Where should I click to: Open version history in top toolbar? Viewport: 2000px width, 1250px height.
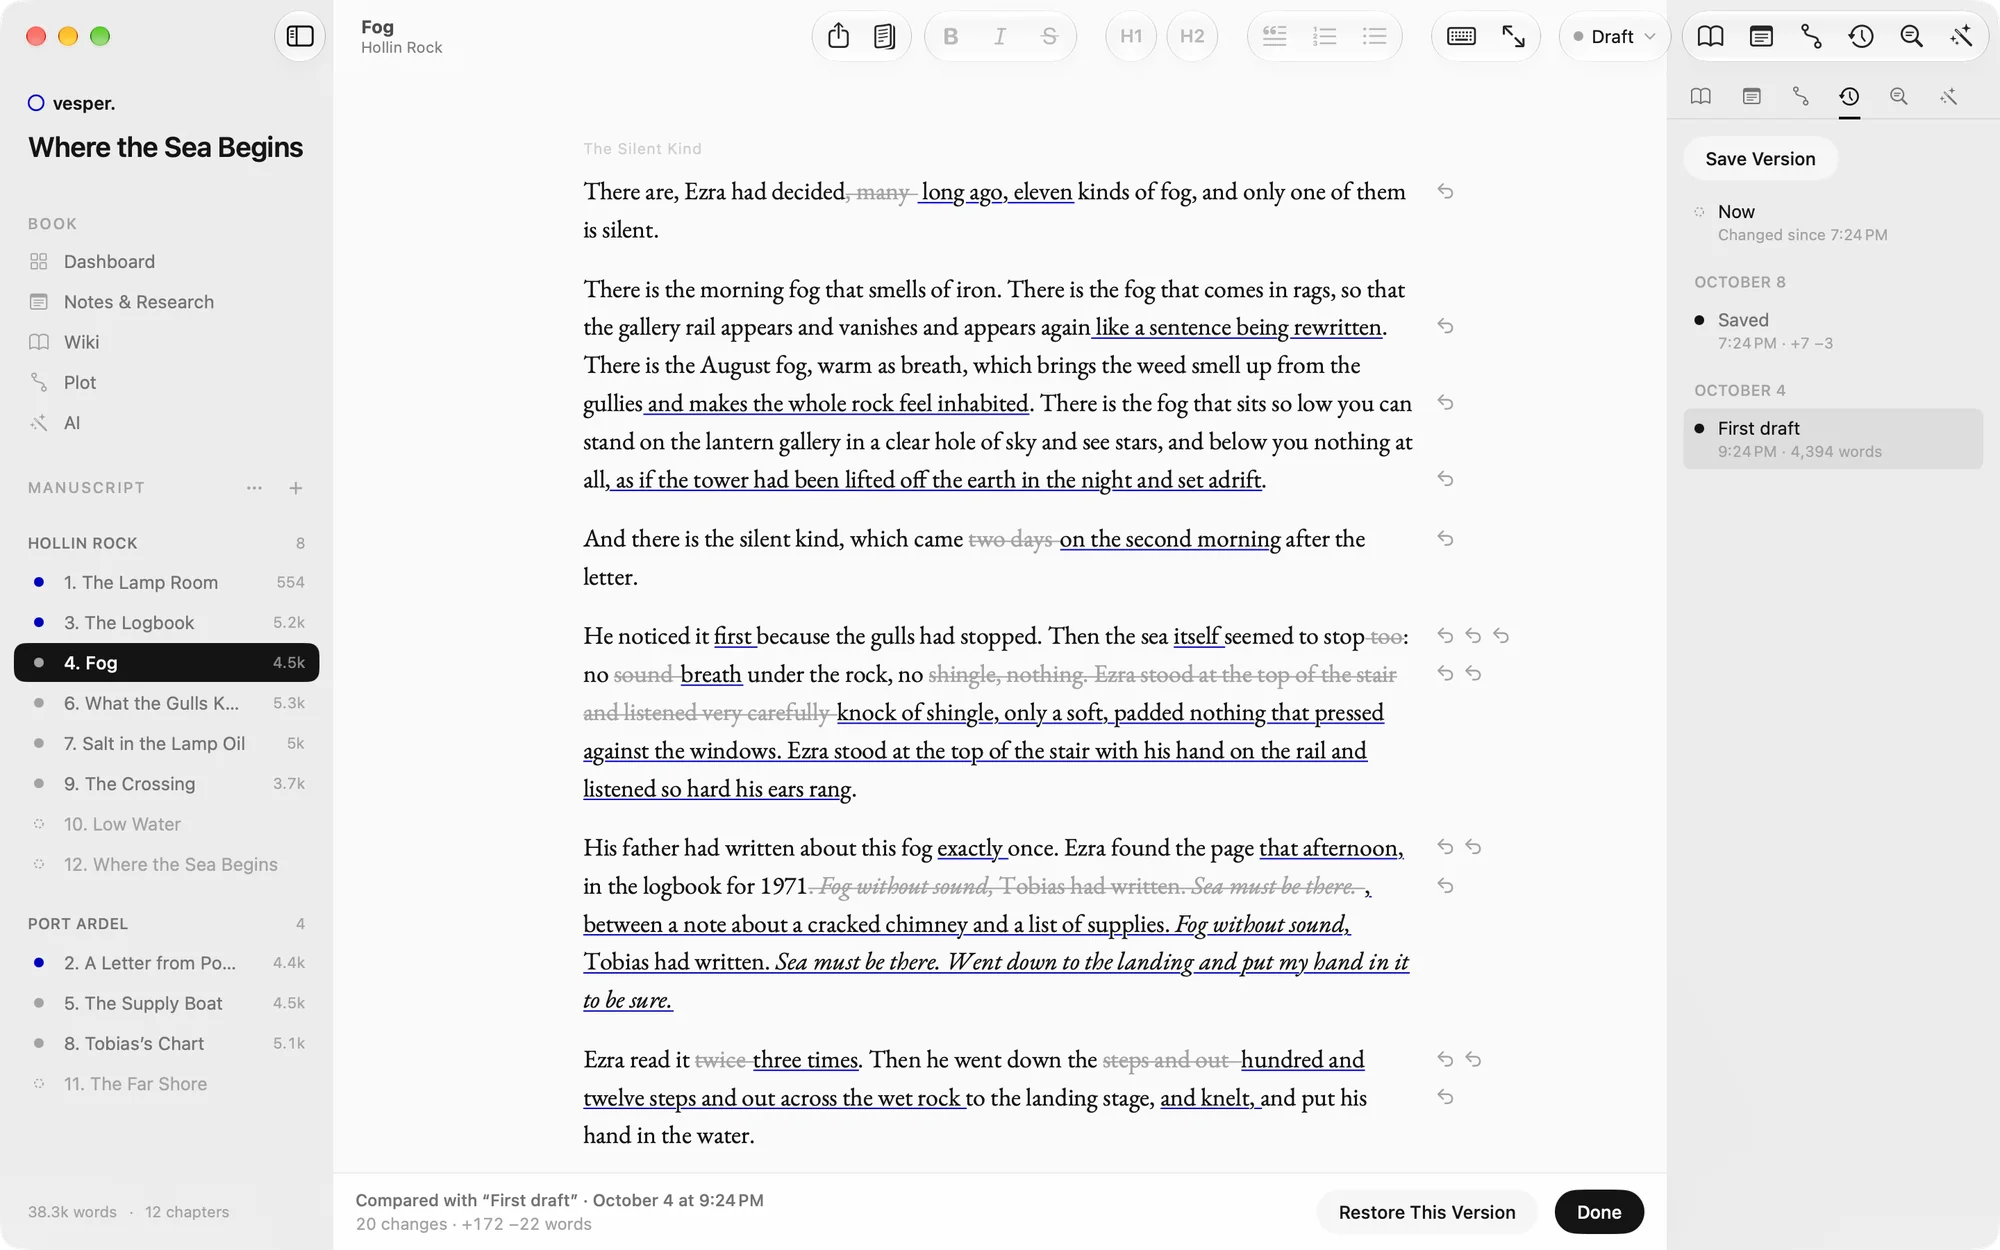[1861, 36]
